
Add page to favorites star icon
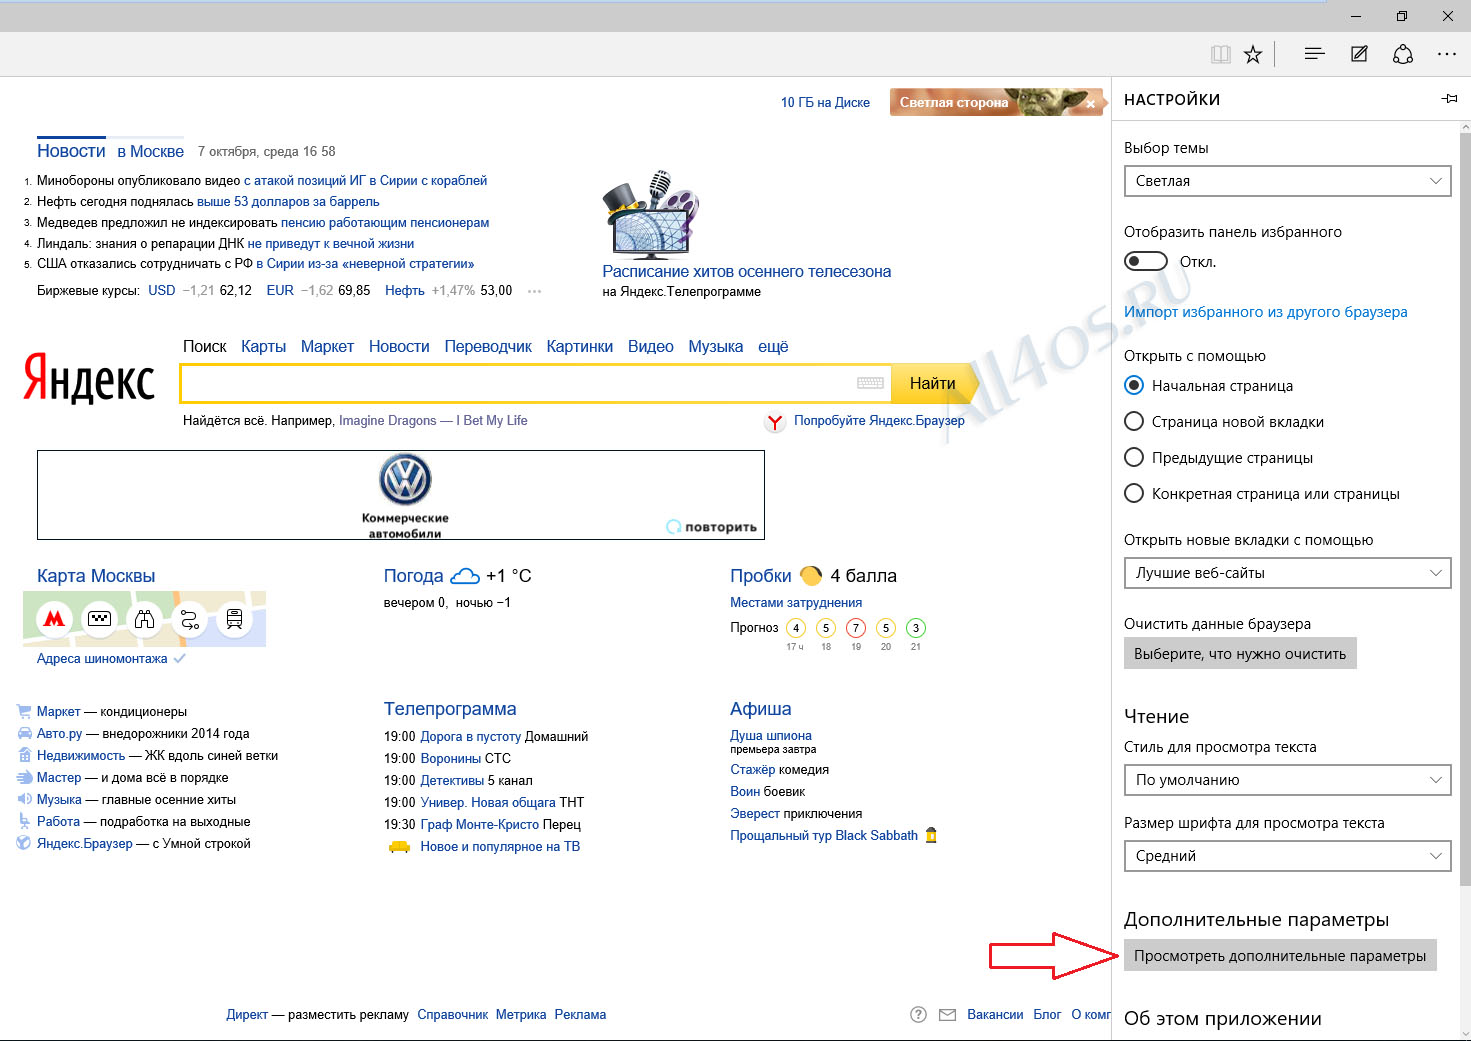coord(1253,55)
